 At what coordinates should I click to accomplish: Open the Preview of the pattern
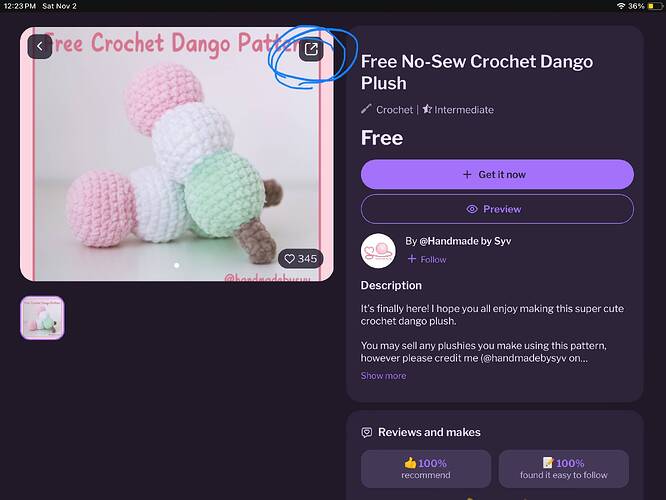coord(497,209)
